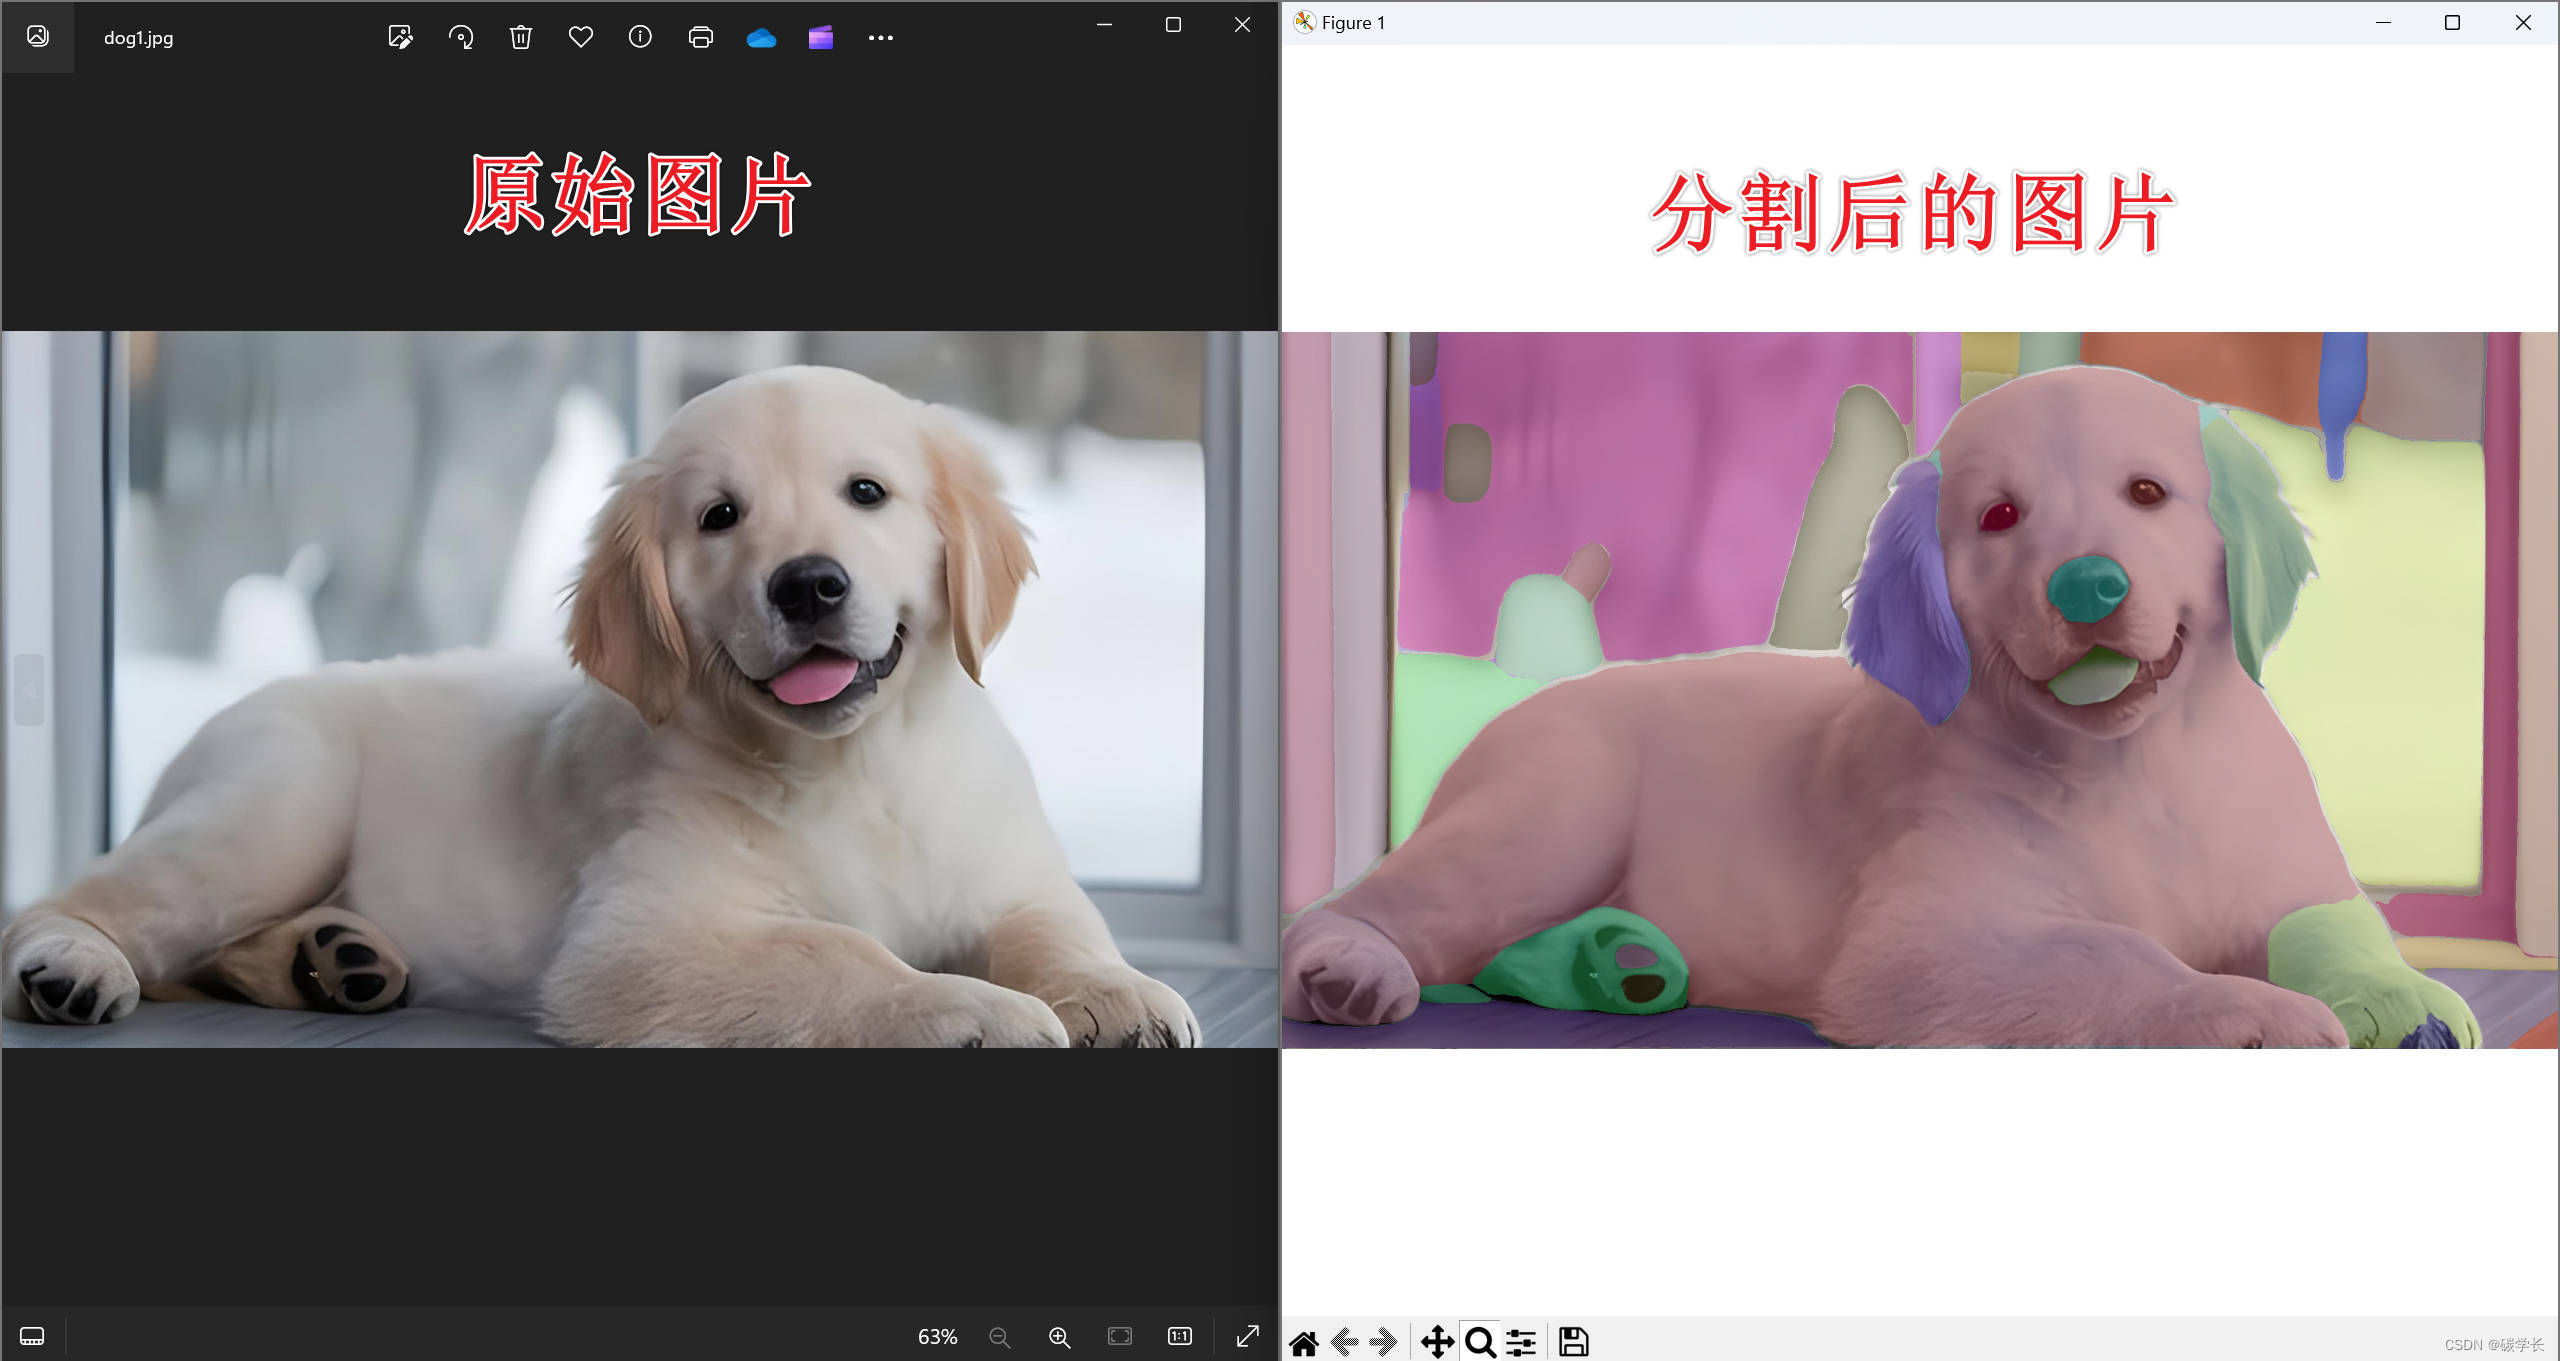Select the Pan axes tool
Image resolution: width=2560 pixels, height=1361 pixels.
point(1437,1342)
